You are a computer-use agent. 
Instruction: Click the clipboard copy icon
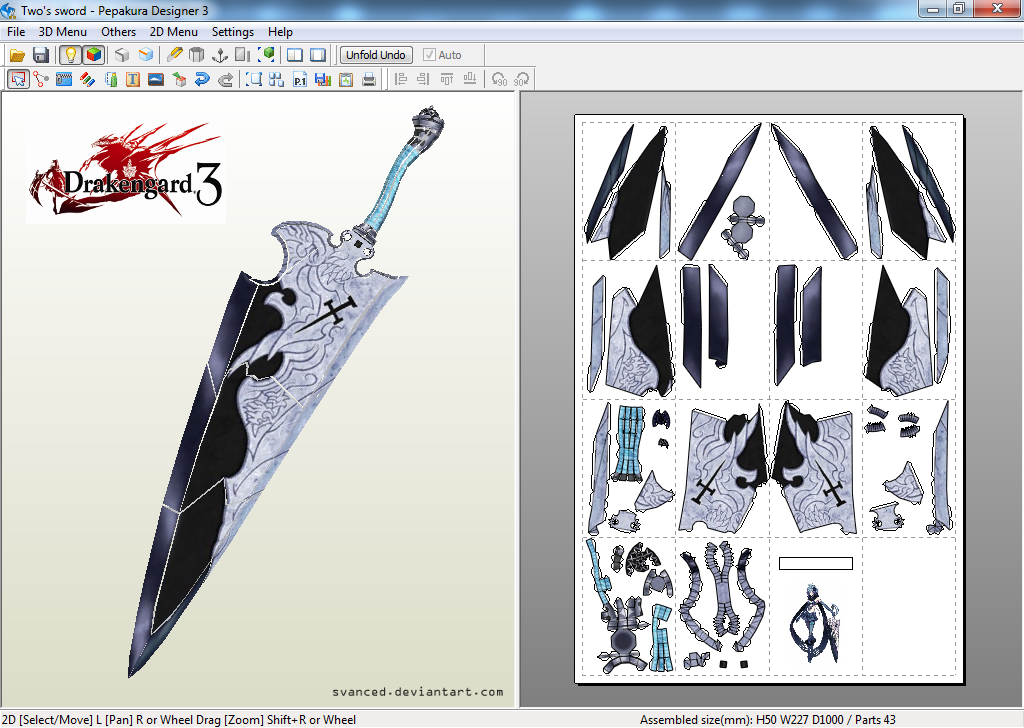[346, 80]
